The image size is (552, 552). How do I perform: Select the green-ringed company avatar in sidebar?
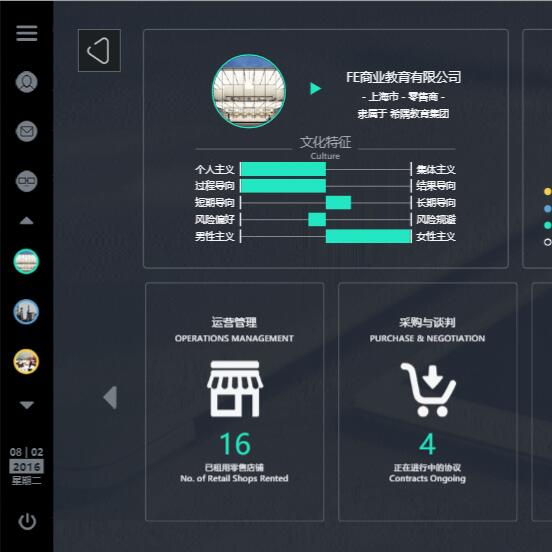(x=26, y=261)
